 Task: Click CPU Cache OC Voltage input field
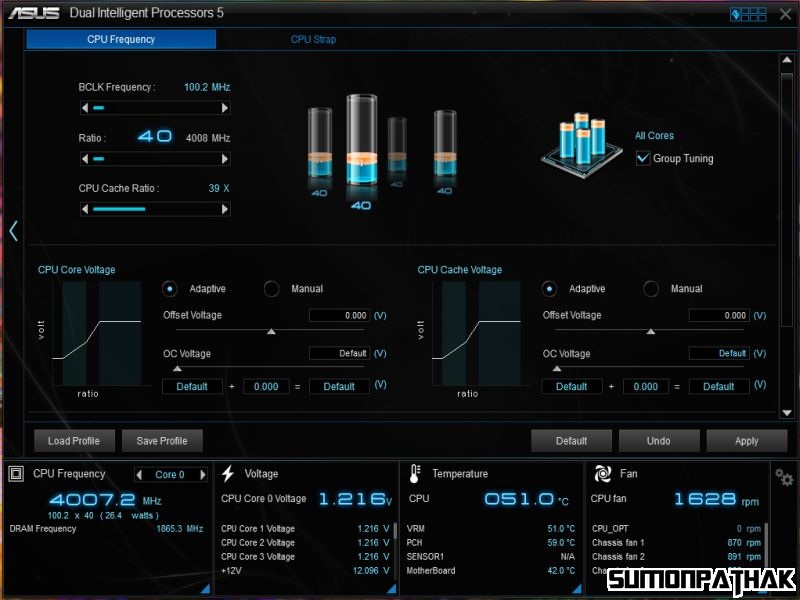[x=719, y=353]
